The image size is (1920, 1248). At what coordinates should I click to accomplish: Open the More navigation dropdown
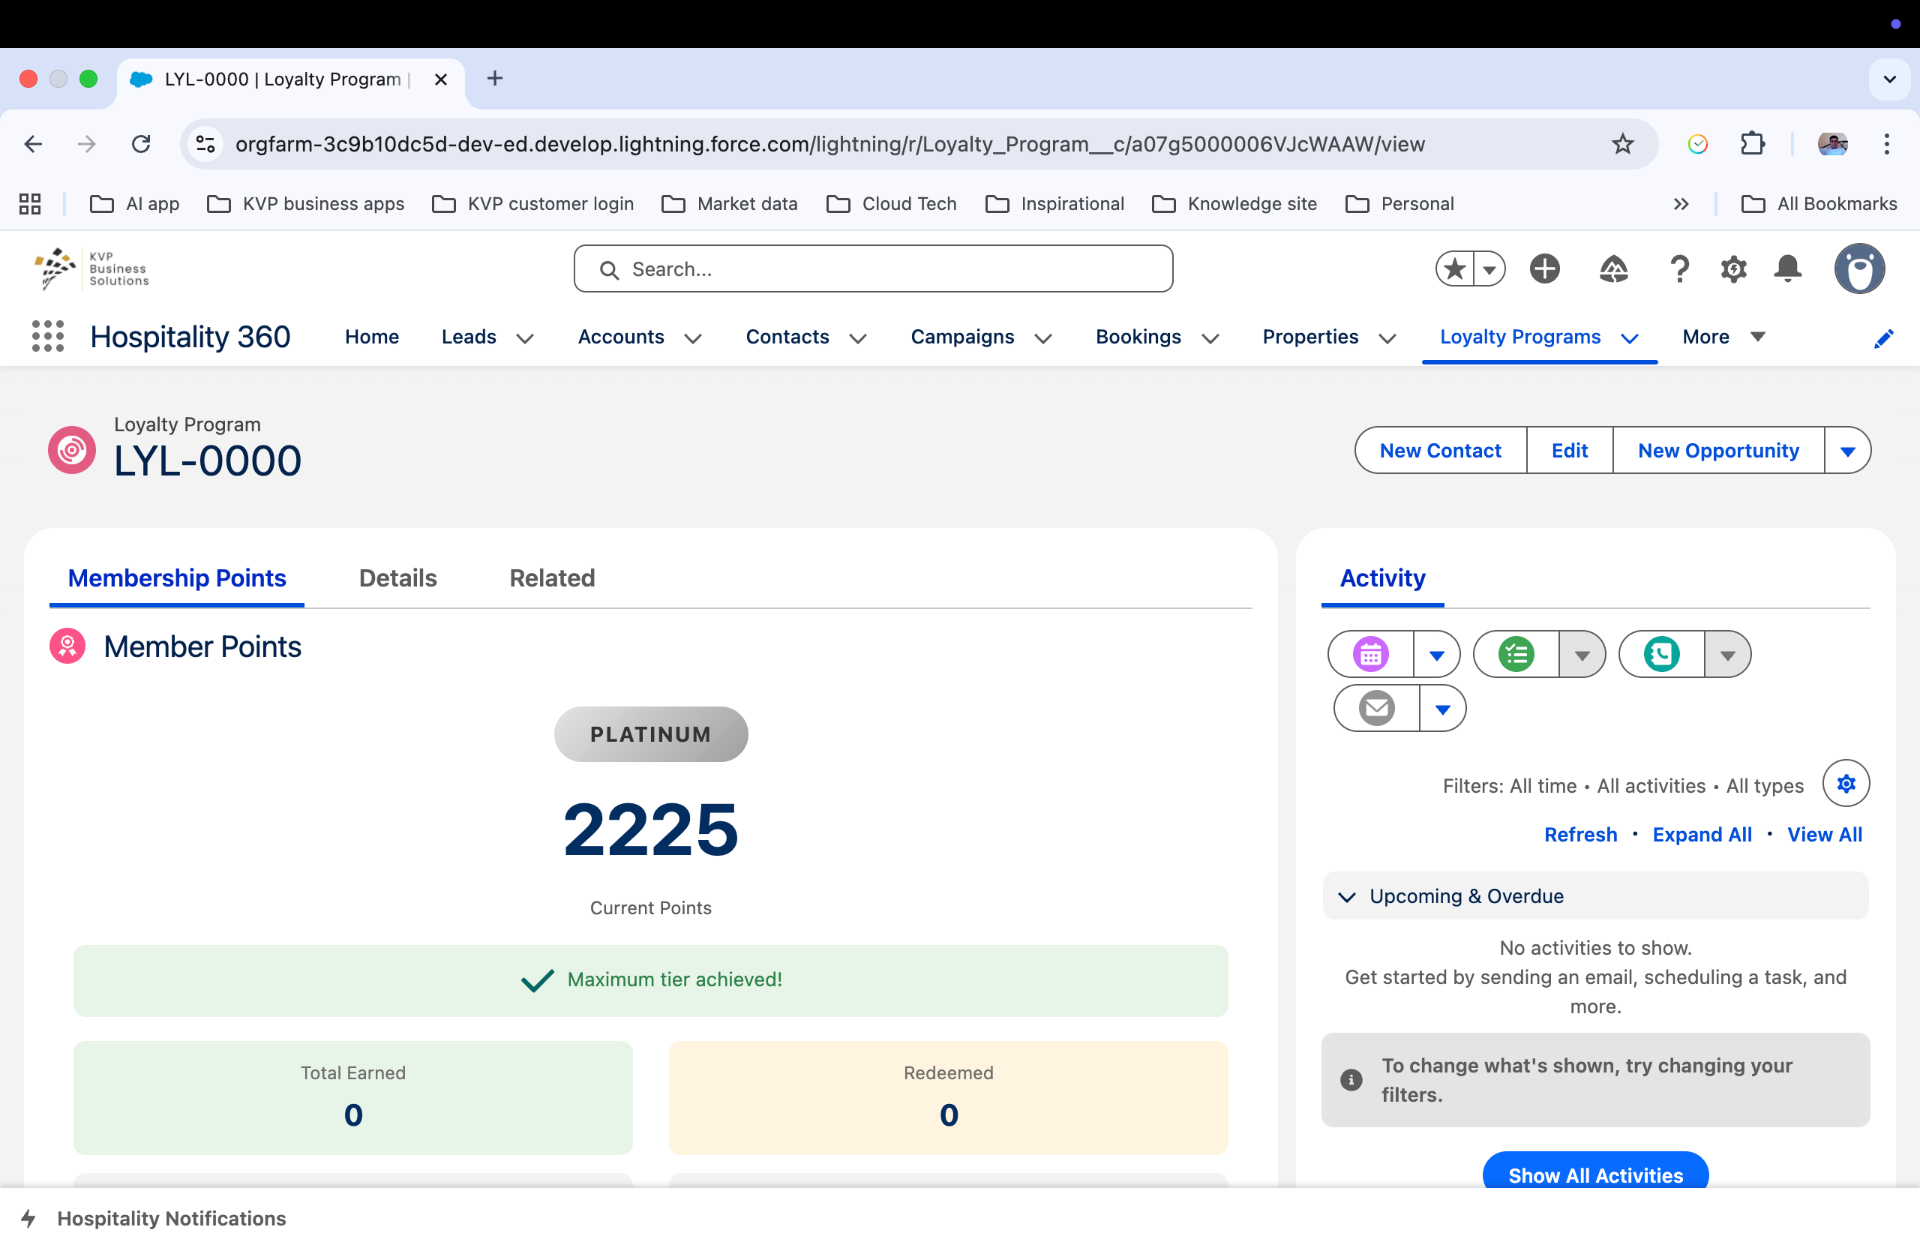tap(1724, 337)
